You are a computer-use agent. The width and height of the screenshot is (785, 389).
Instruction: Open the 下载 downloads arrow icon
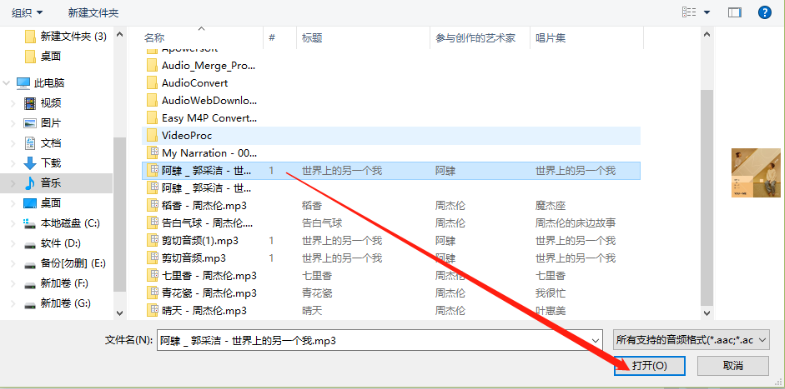30,163
